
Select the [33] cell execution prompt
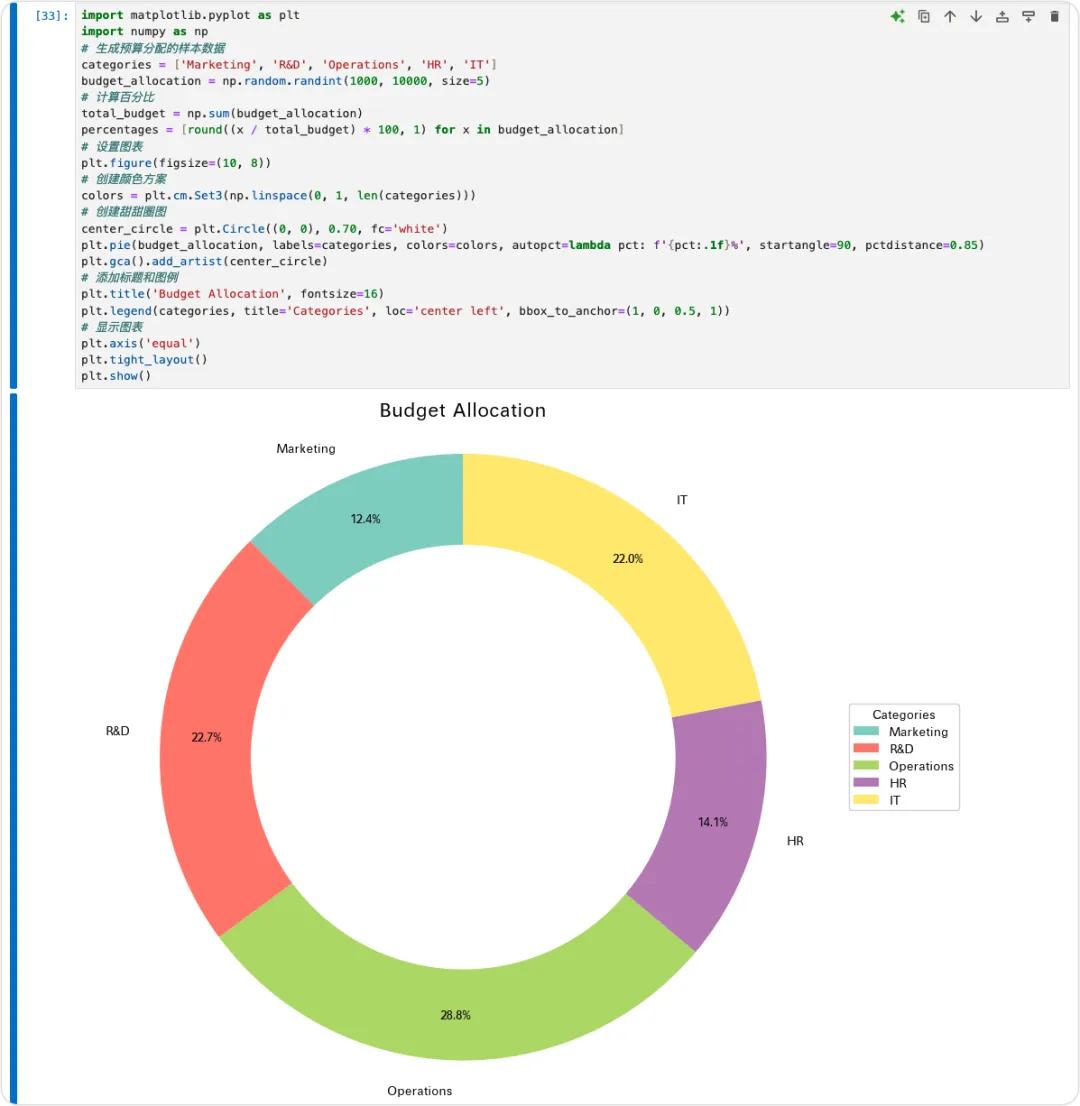pos(51,16)
